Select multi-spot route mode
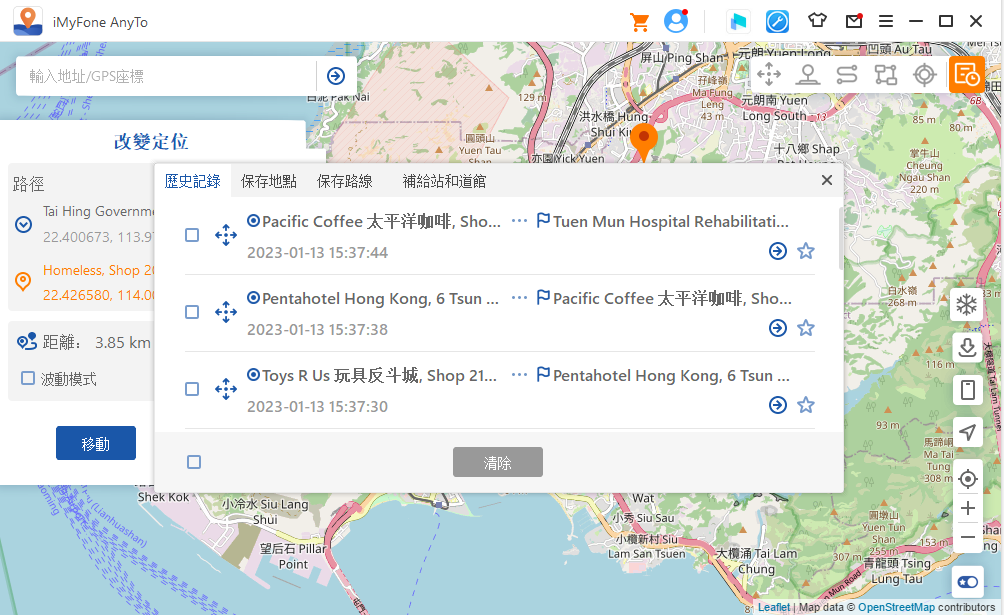1004x615 pixels. [x=886, y=74]
